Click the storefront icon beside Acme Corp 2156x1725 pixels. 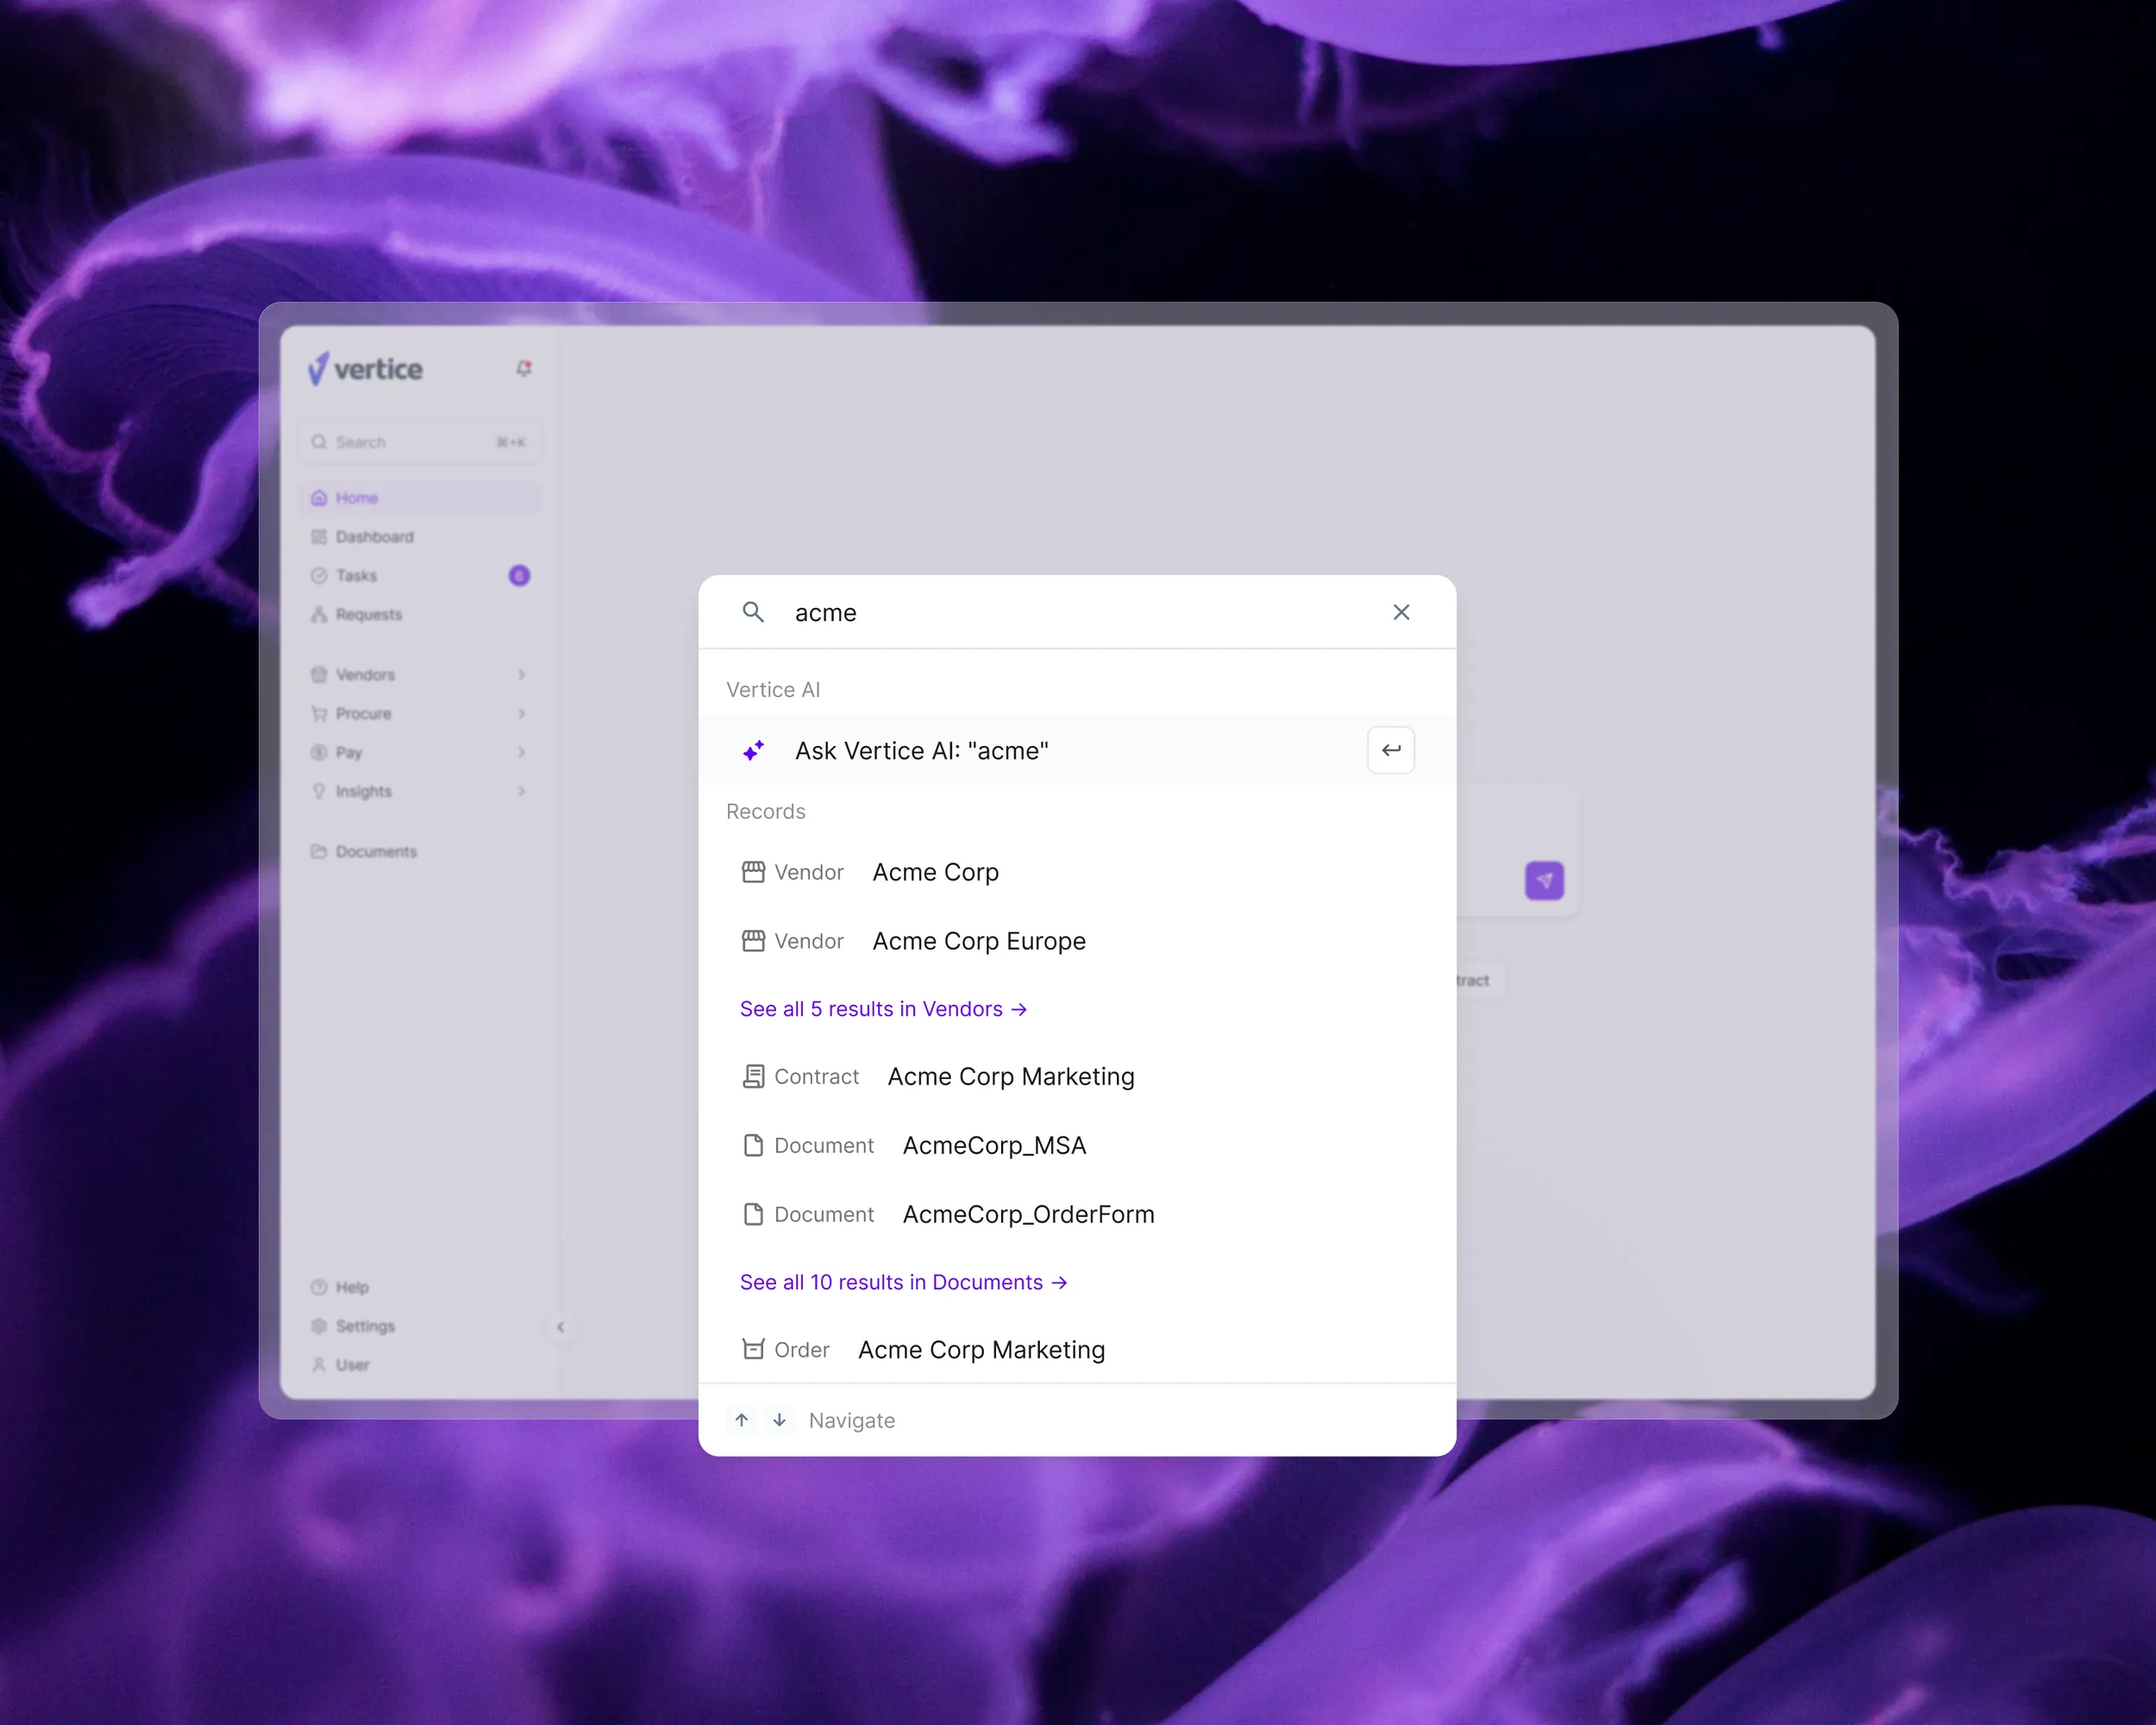[753, 872]
